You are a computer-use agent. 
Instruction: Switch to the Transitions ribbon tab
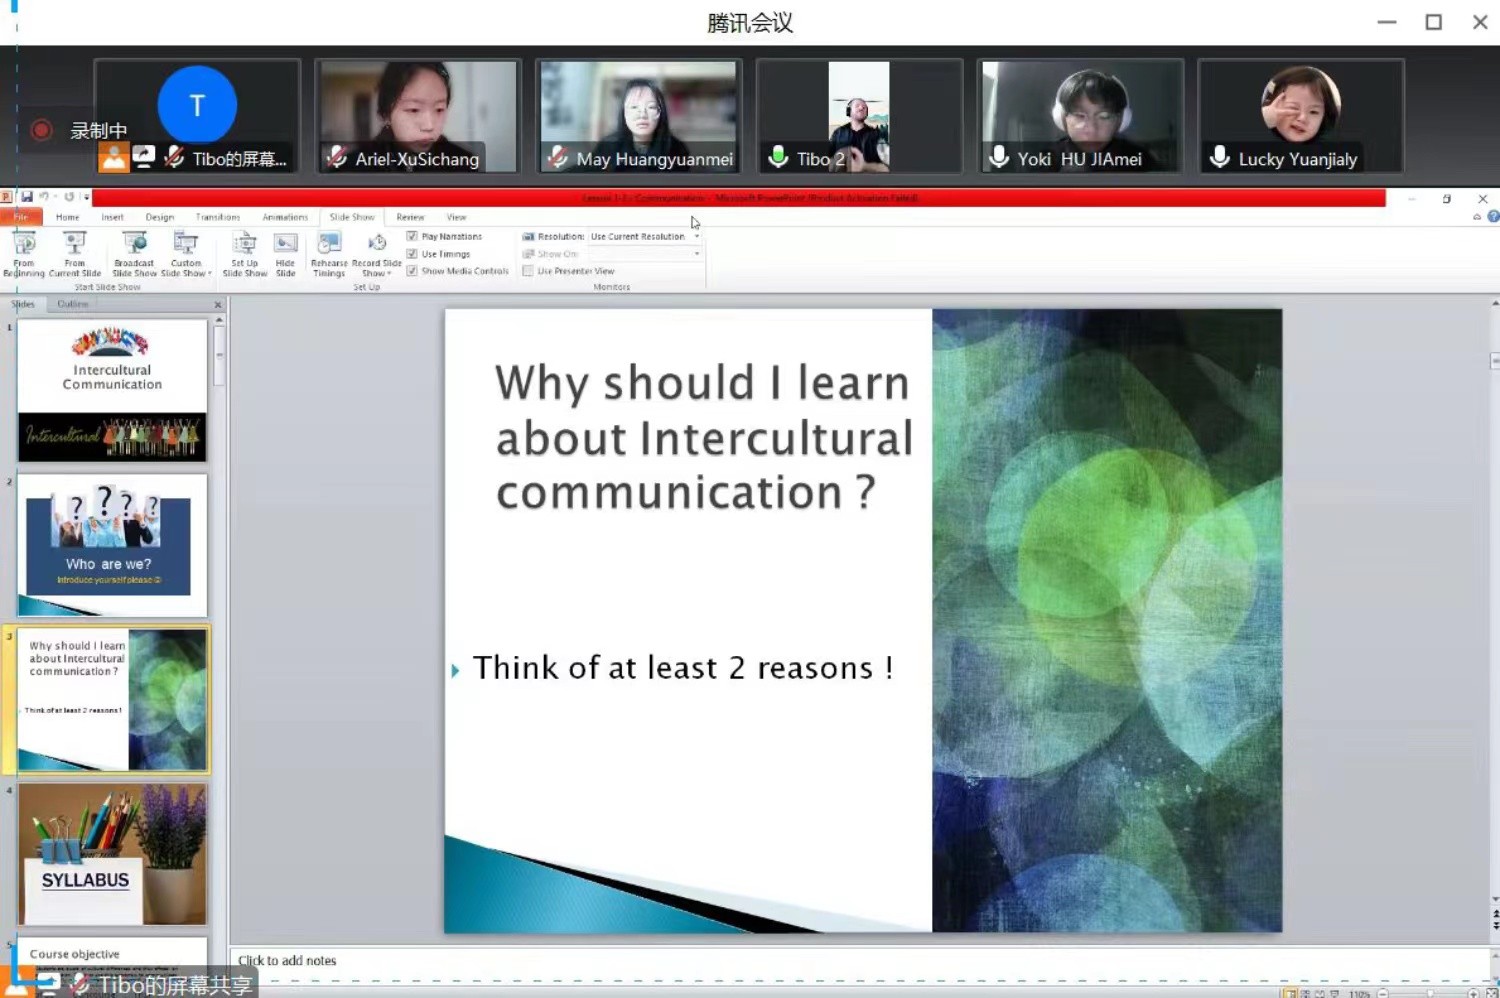218,217
